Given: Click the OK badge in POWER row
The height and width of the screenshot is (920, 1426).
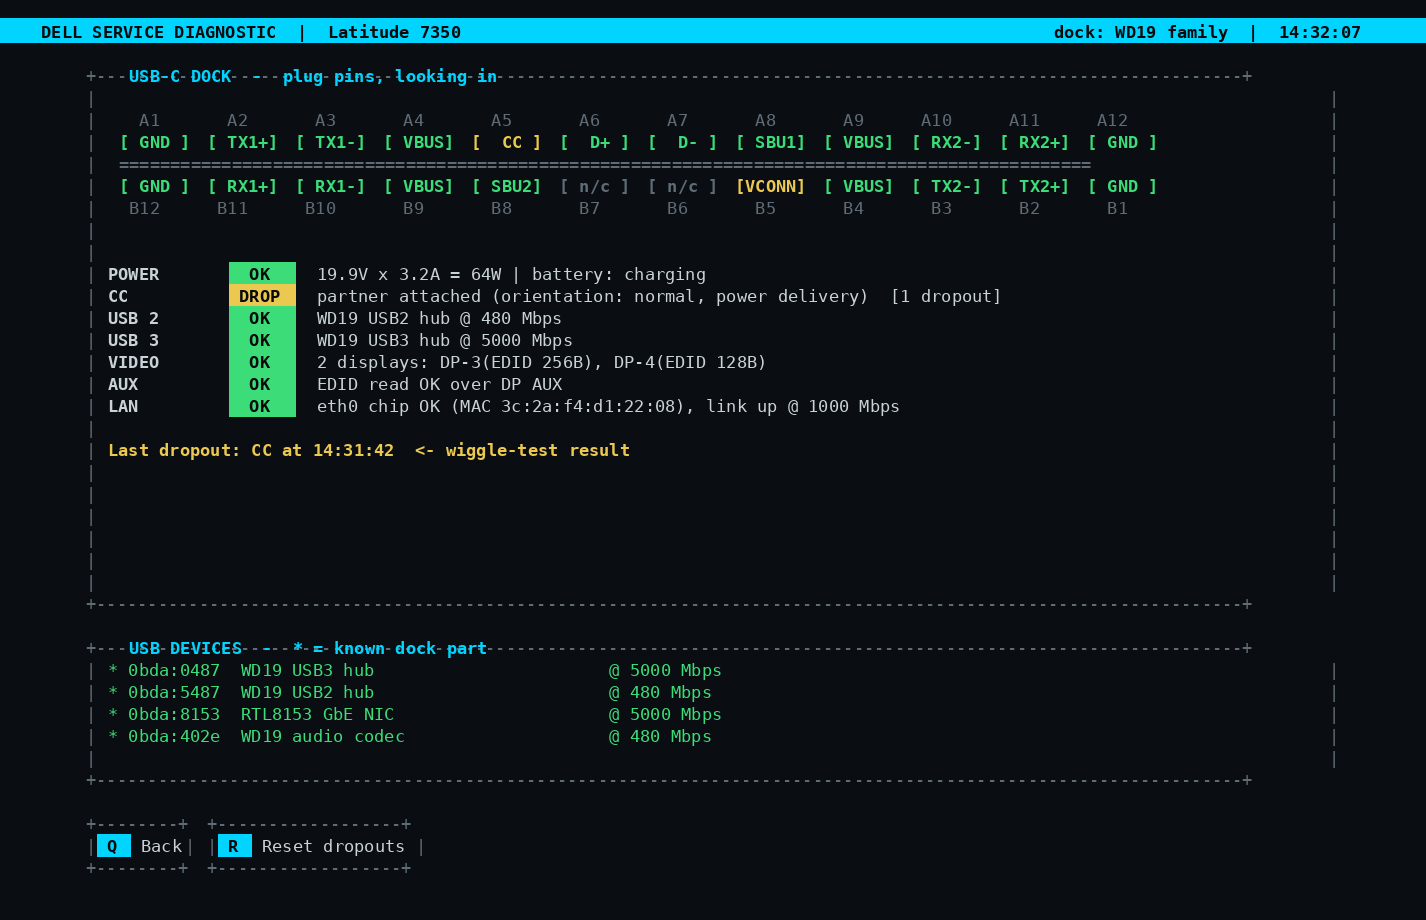Looking at the screenshot, I should (x=262, y=274).
